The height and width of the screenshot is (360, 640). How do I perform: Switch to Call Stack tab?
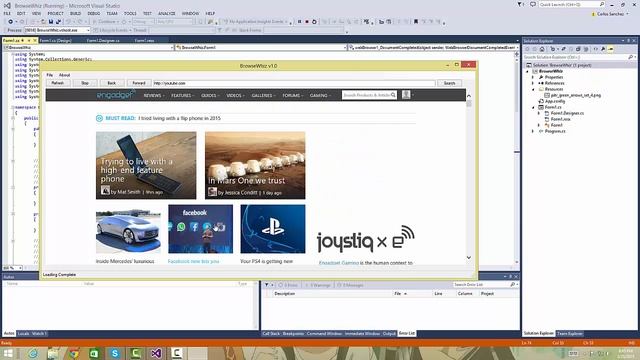click(x=271, y=333)
